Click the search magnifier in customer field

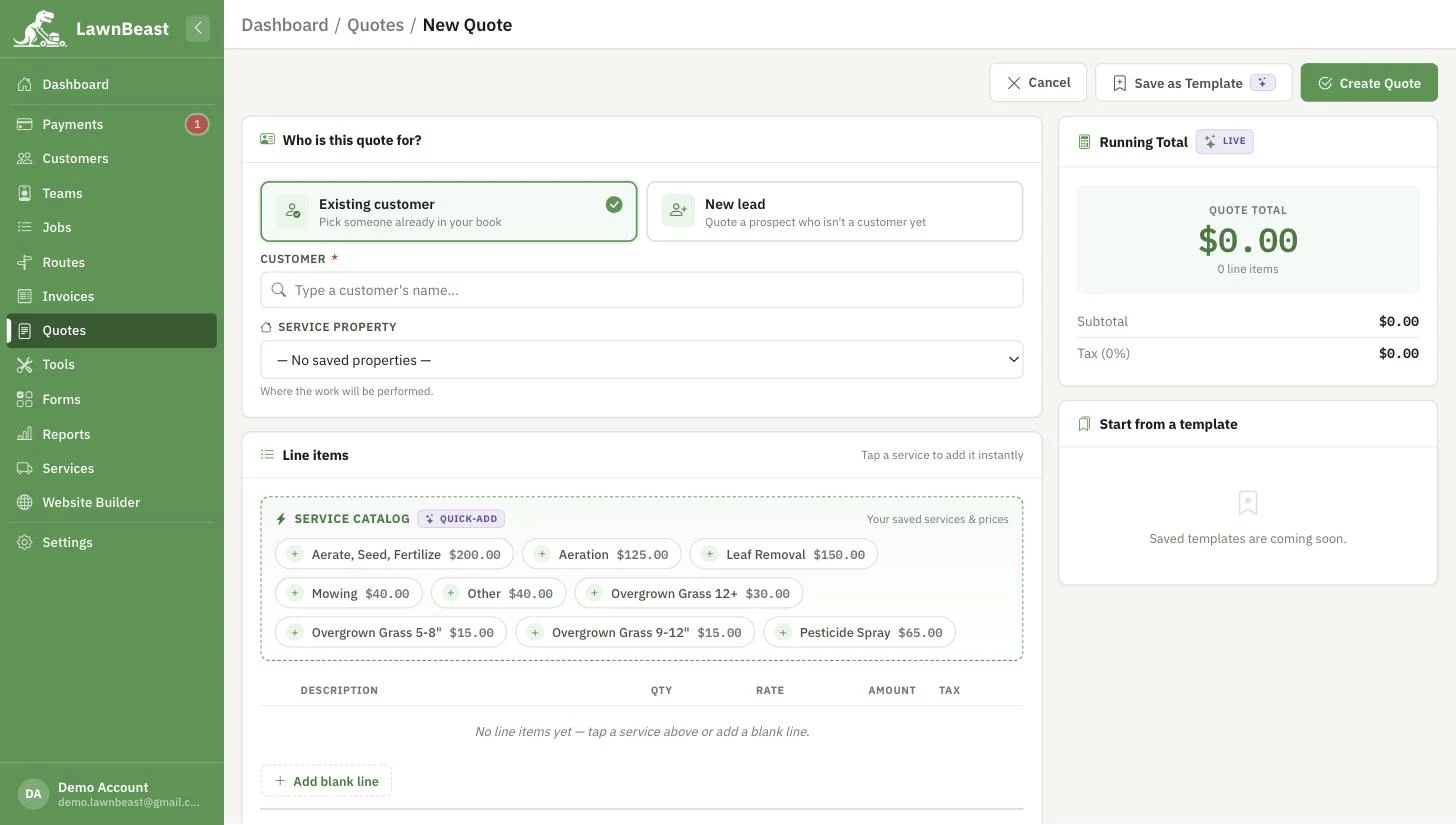(x=279, y=290)
